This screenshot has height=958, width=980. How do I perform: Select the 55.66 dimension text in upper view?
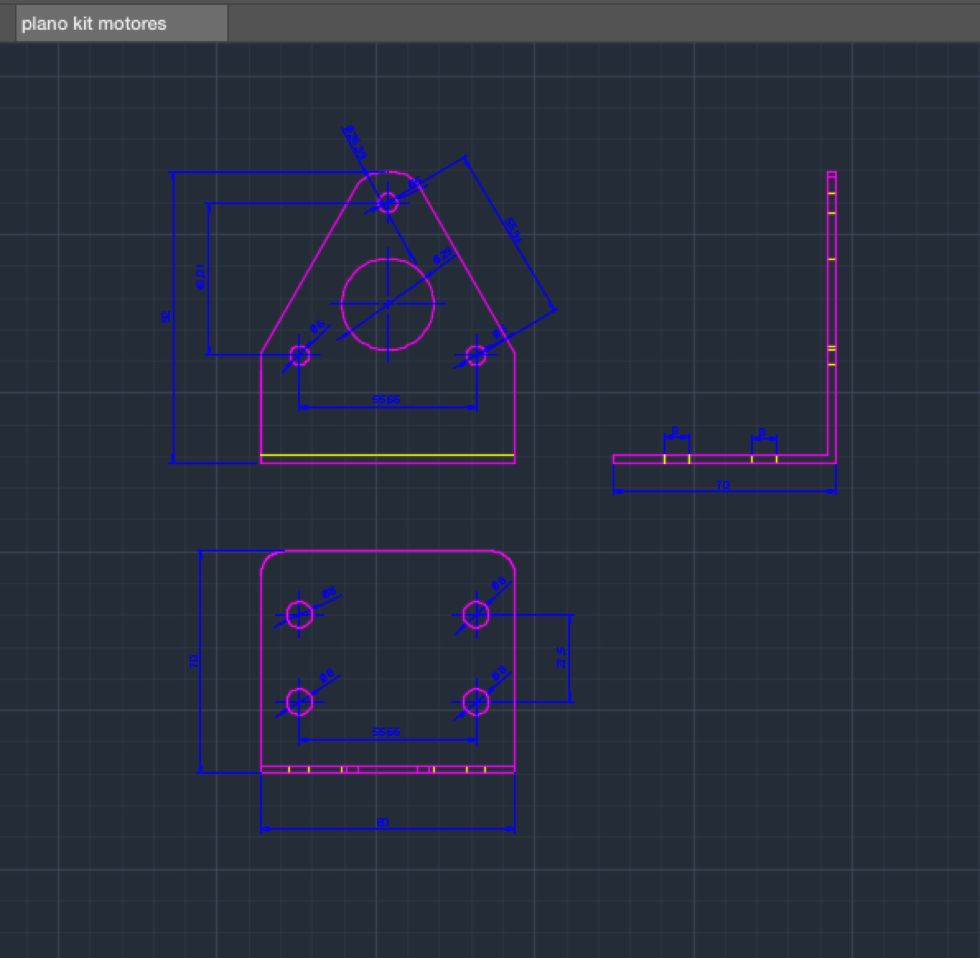386,399
